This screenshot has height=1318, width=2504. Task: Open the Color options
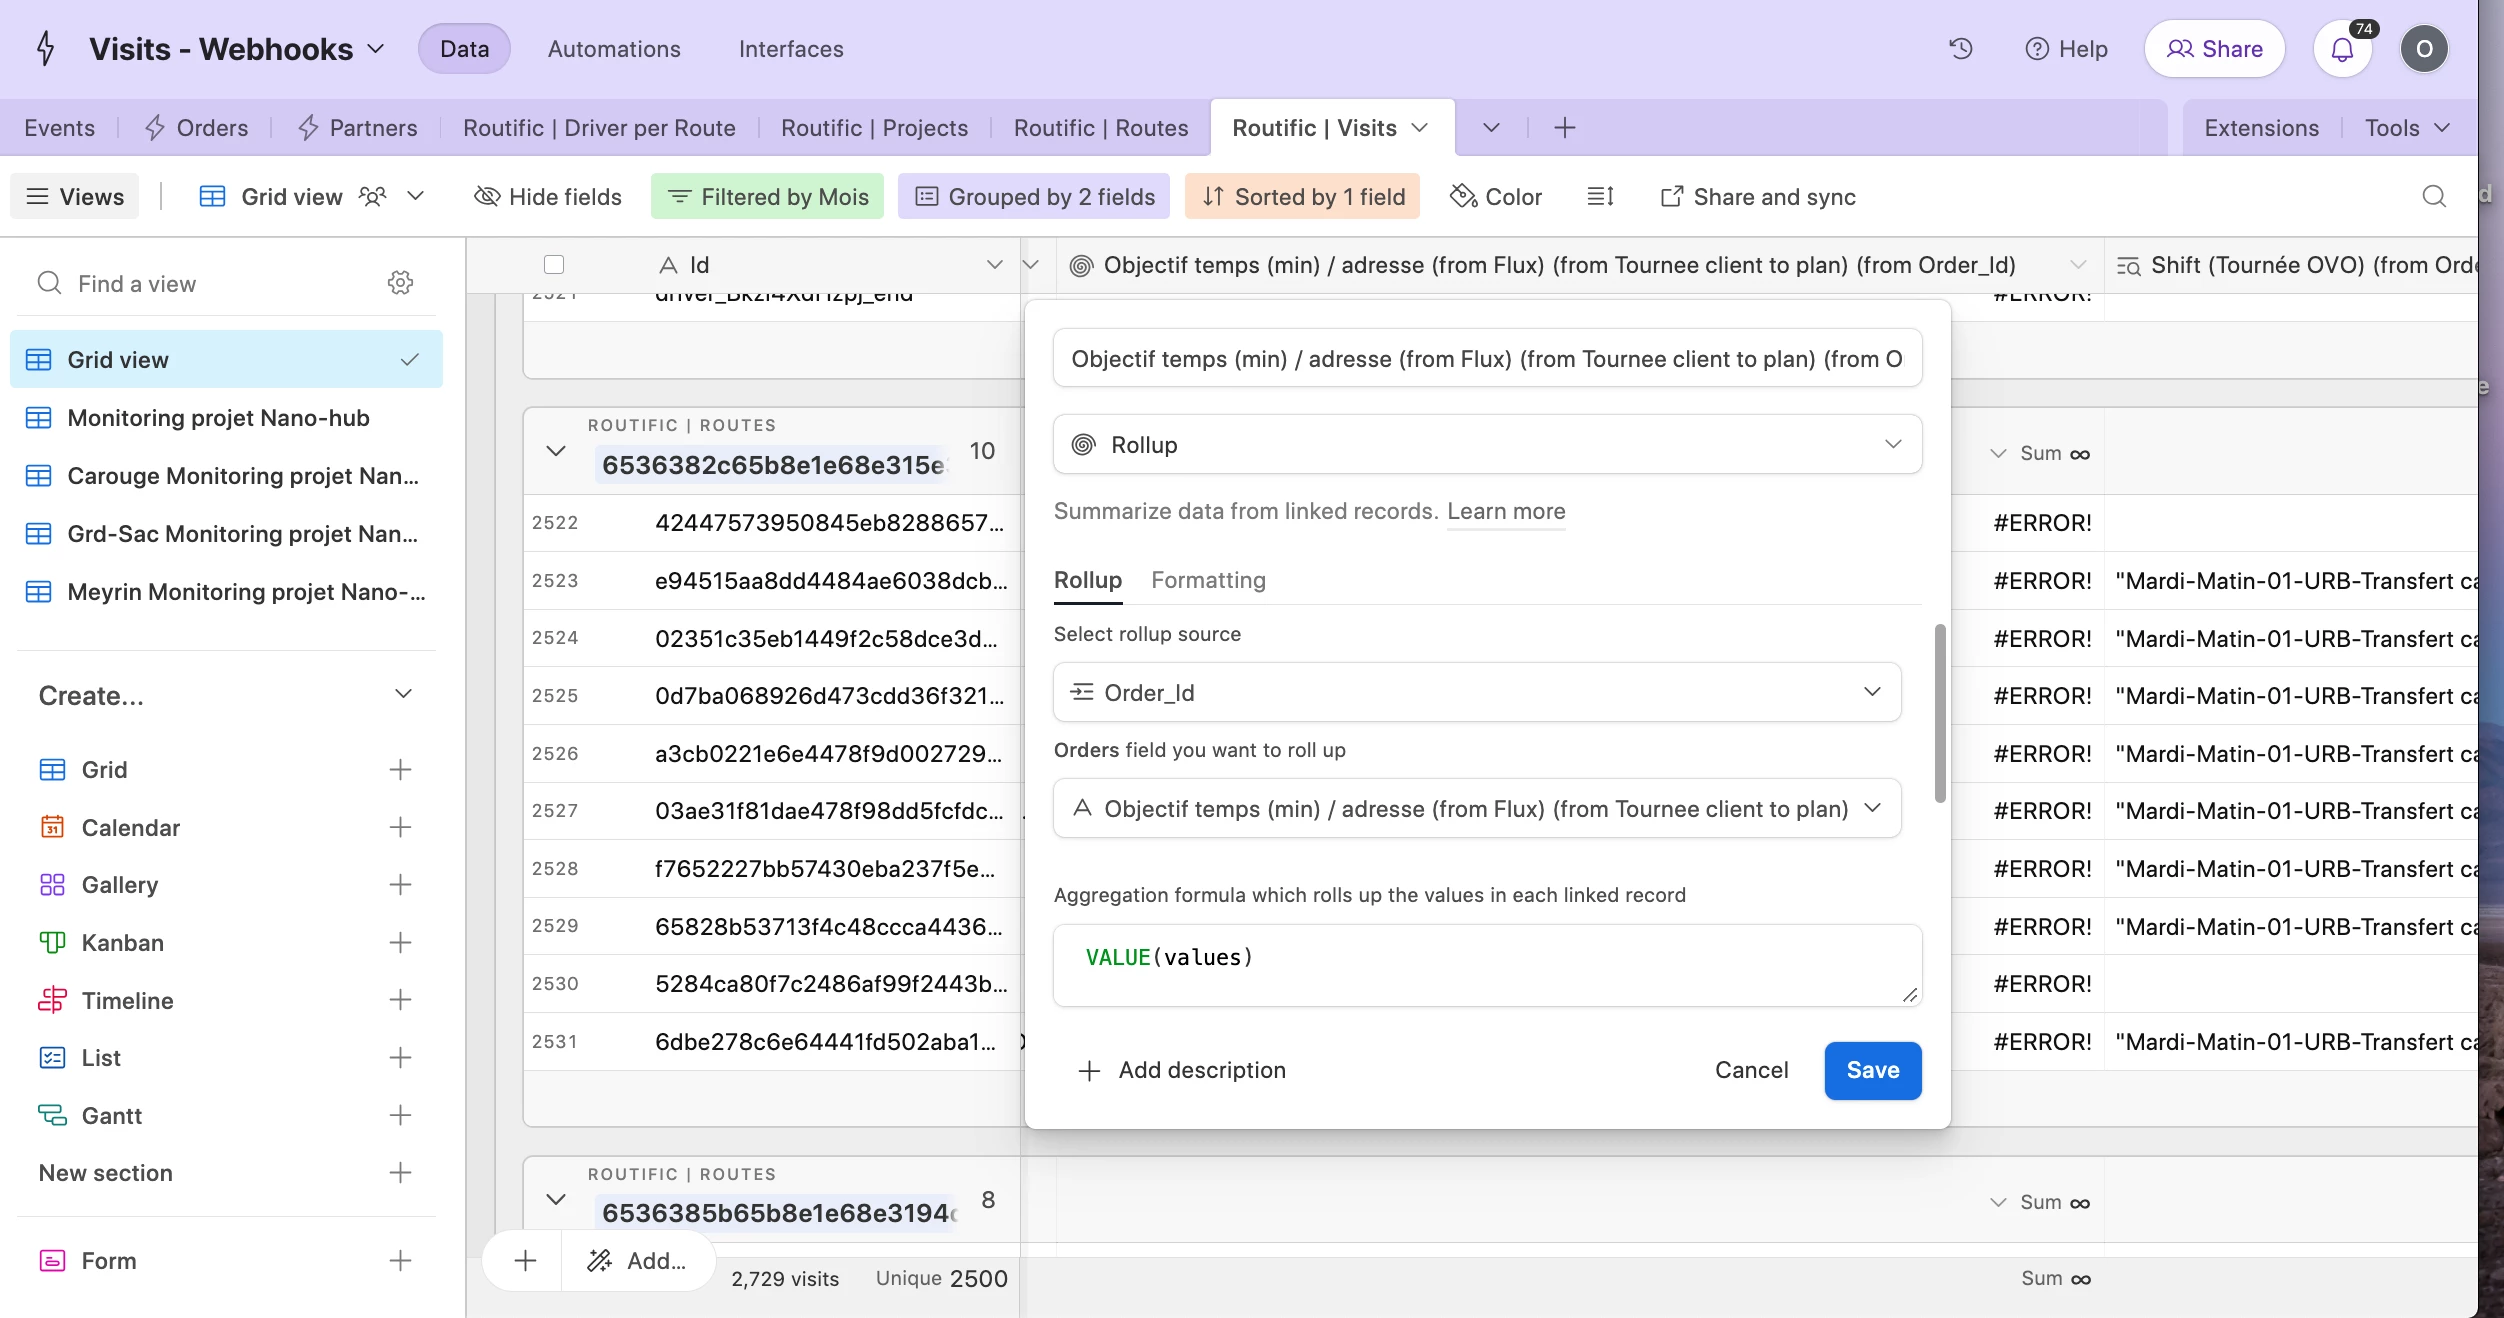[1497, 197]
